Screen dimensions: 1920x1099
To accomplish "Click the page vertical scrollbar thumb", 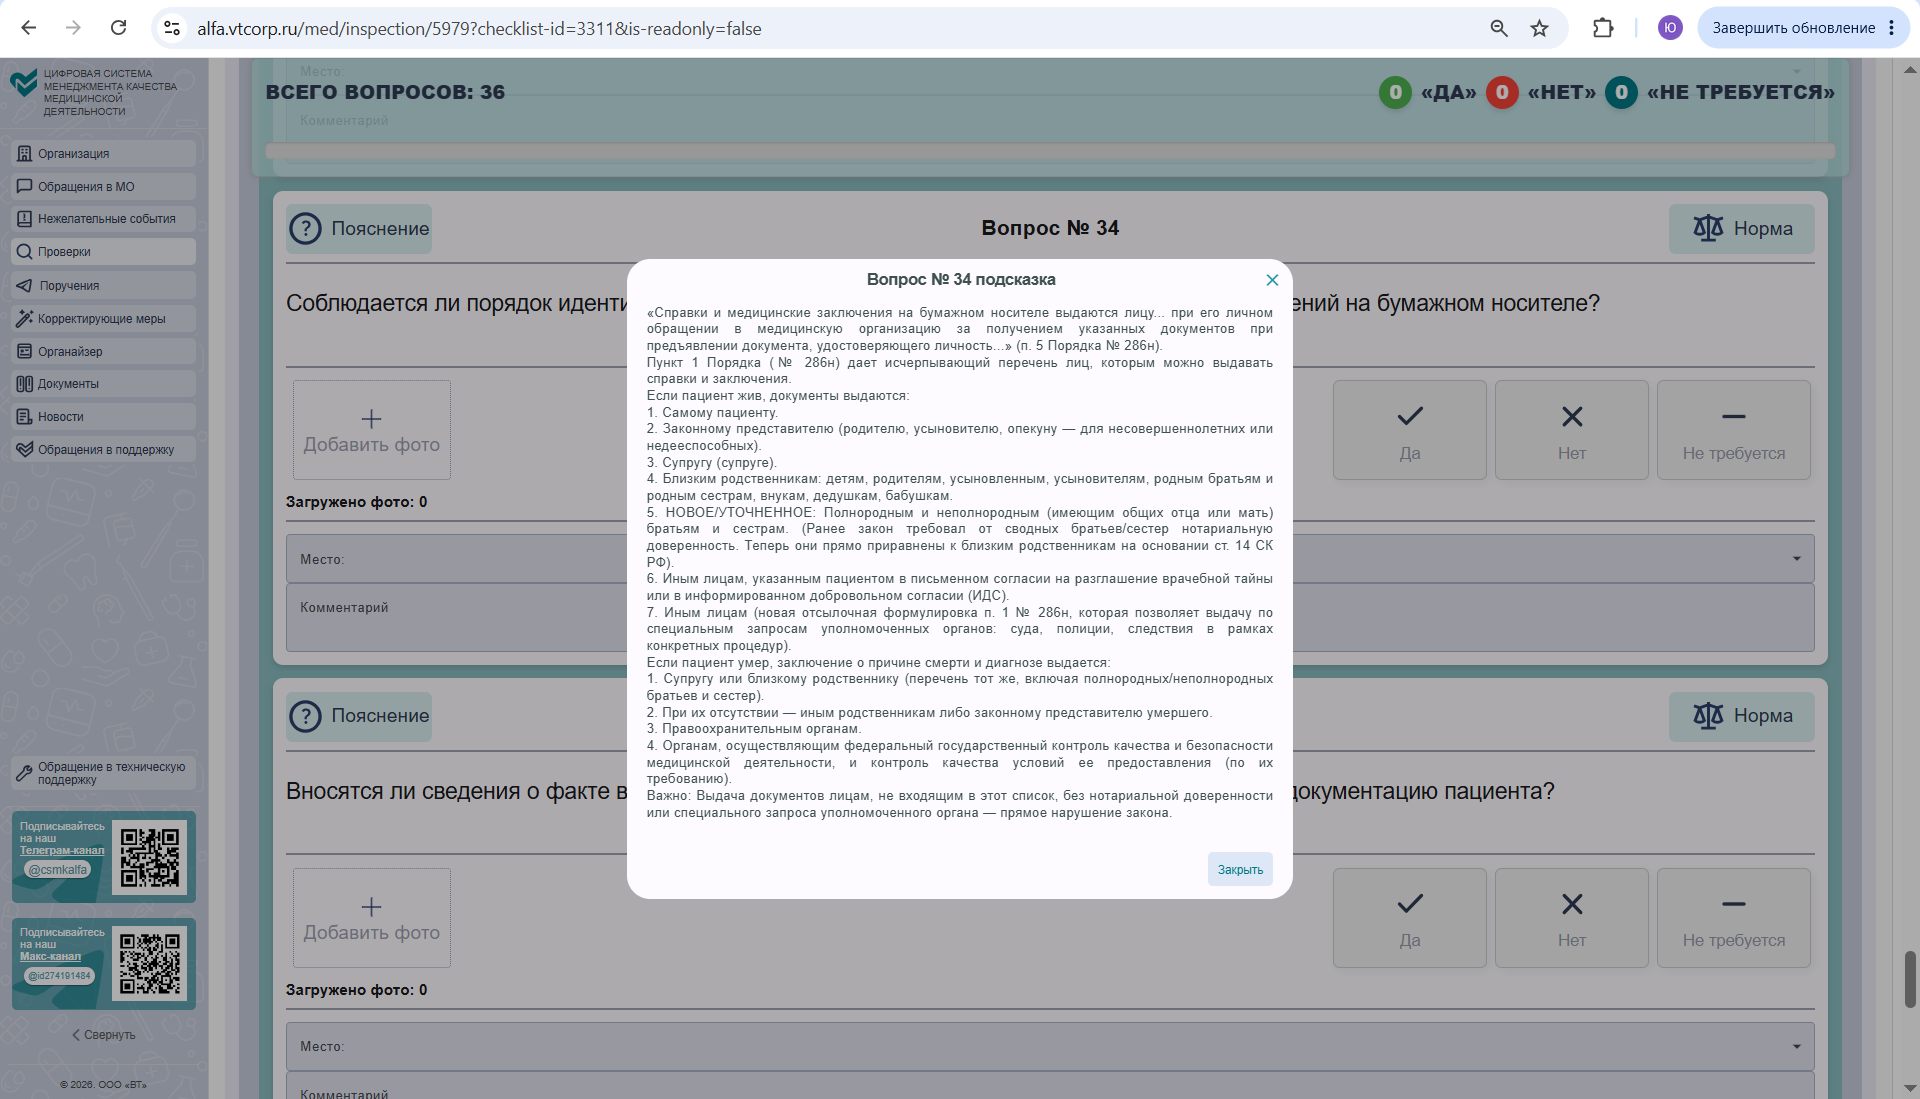I will pyautogui.click(x=1910, y=980).
